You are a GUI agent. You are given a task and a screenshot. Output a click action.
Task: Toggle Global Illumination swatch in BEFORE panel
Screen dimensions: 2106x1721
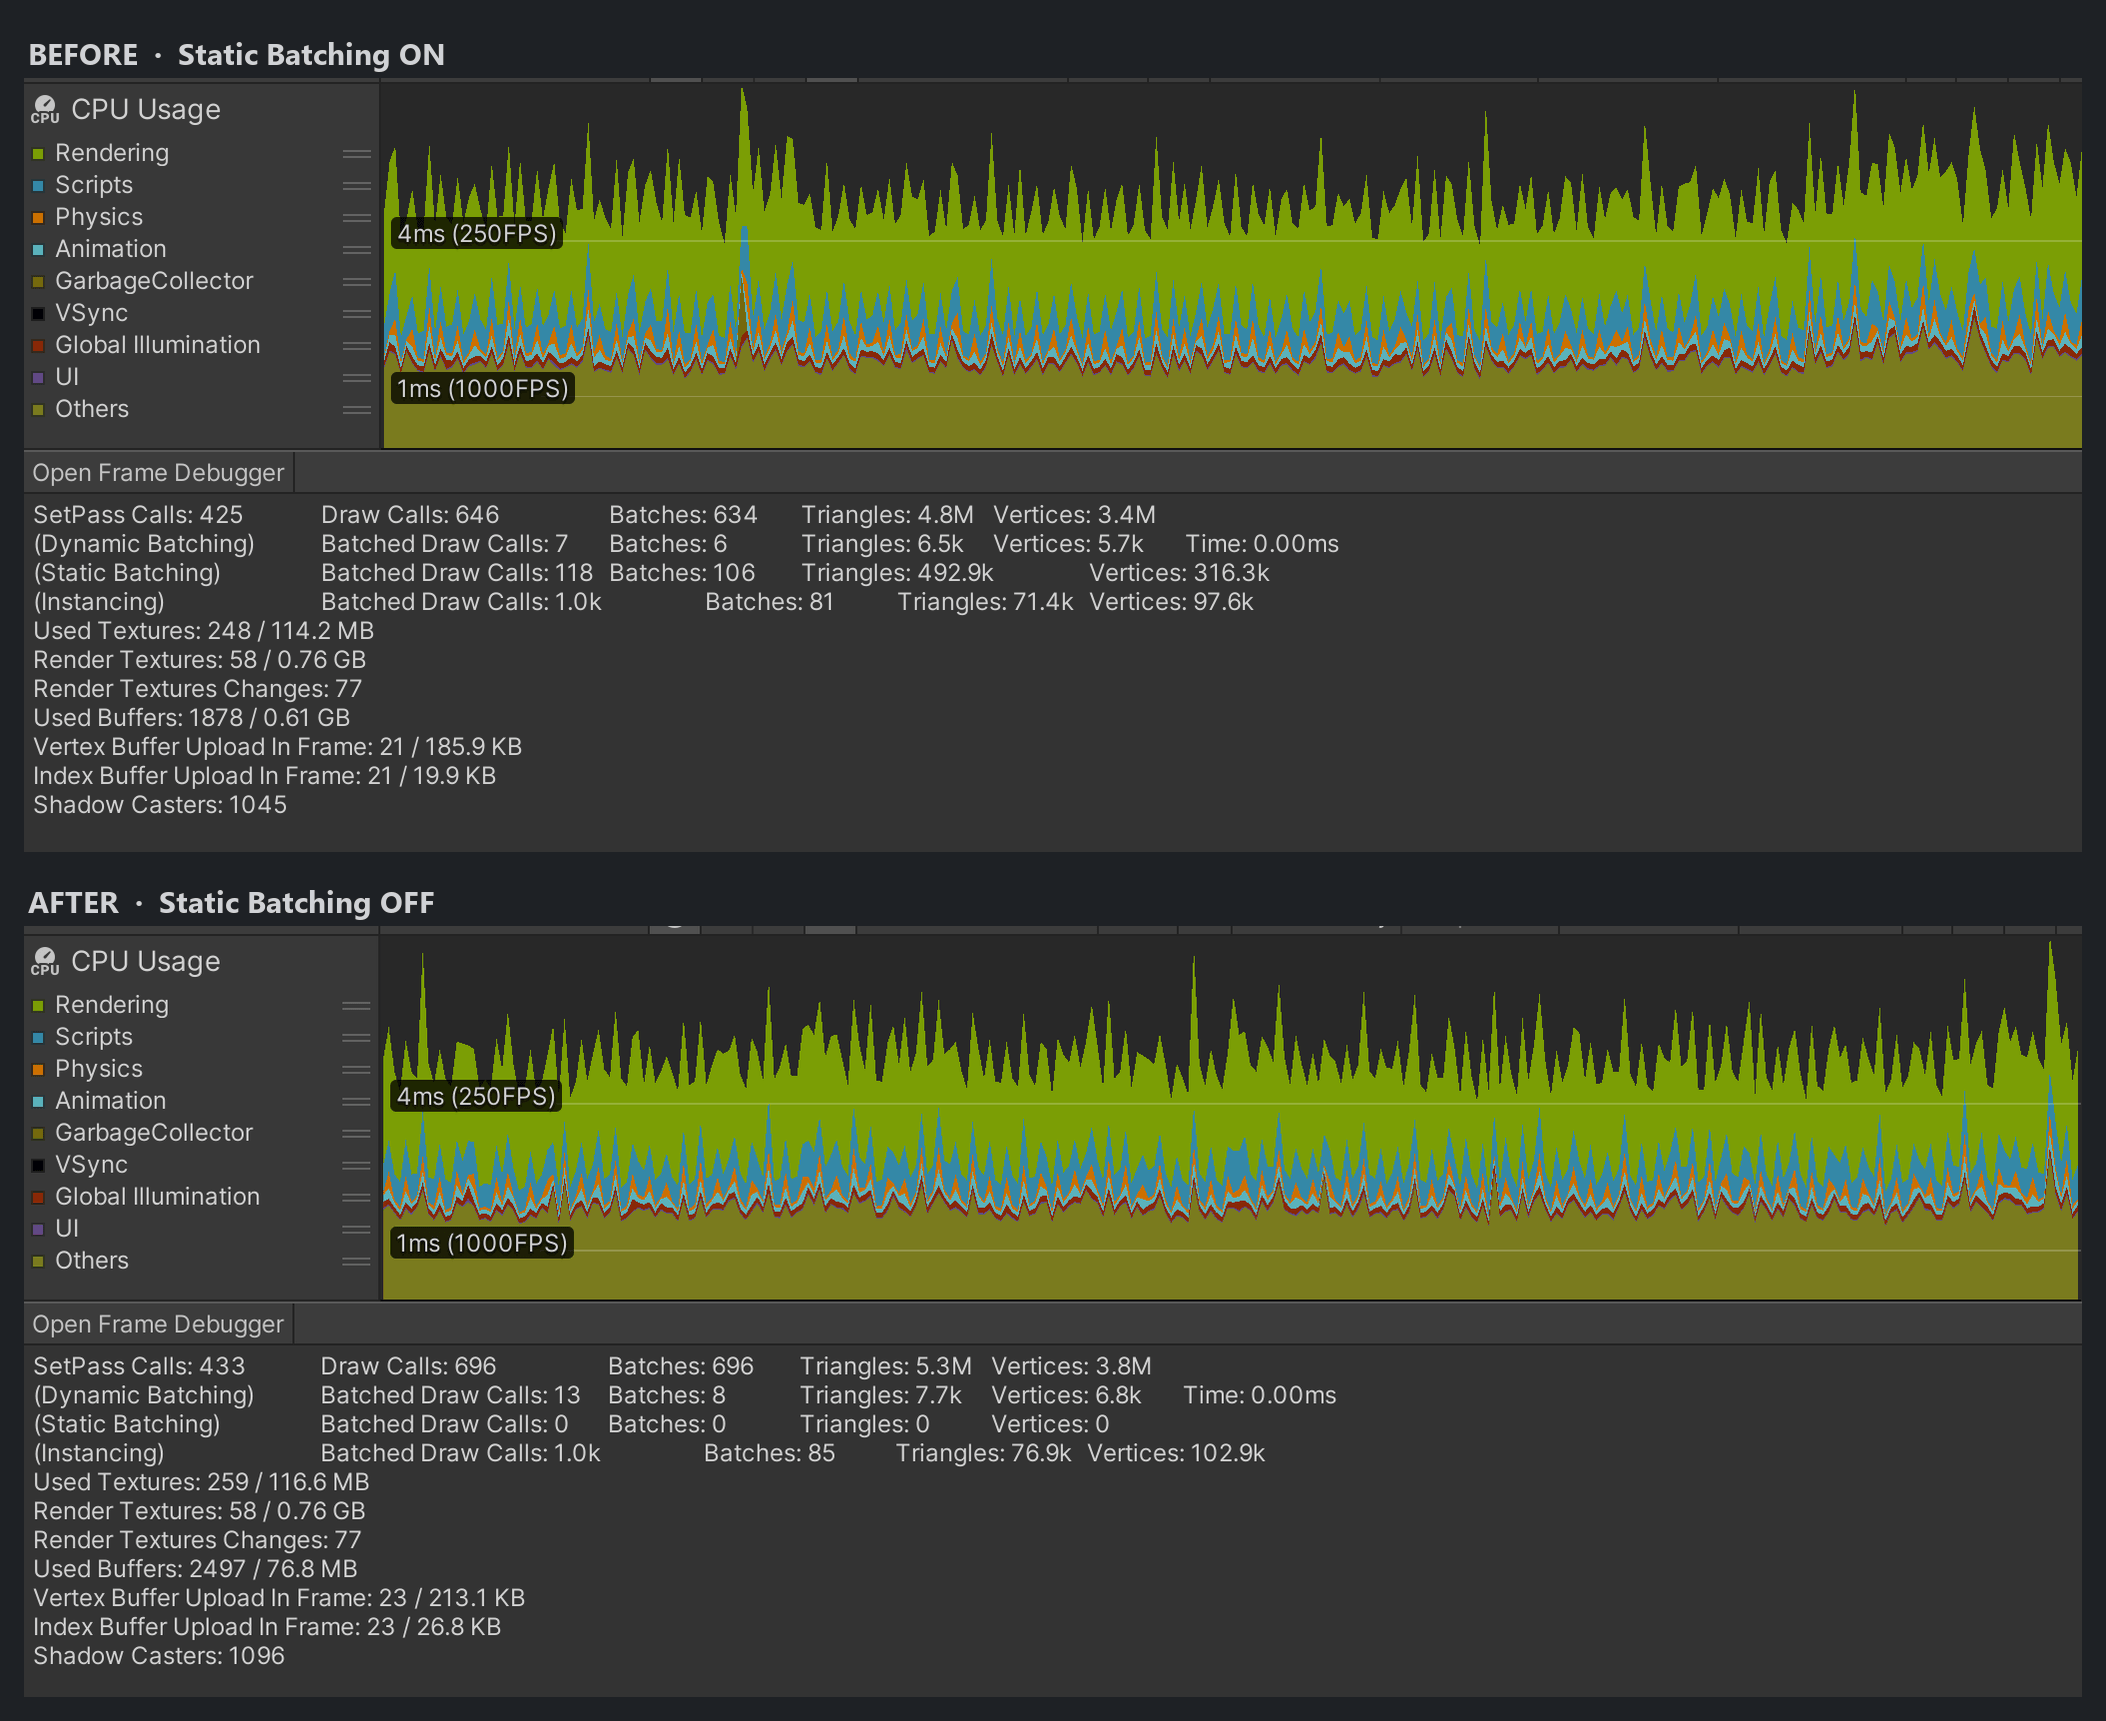point(38,346)
